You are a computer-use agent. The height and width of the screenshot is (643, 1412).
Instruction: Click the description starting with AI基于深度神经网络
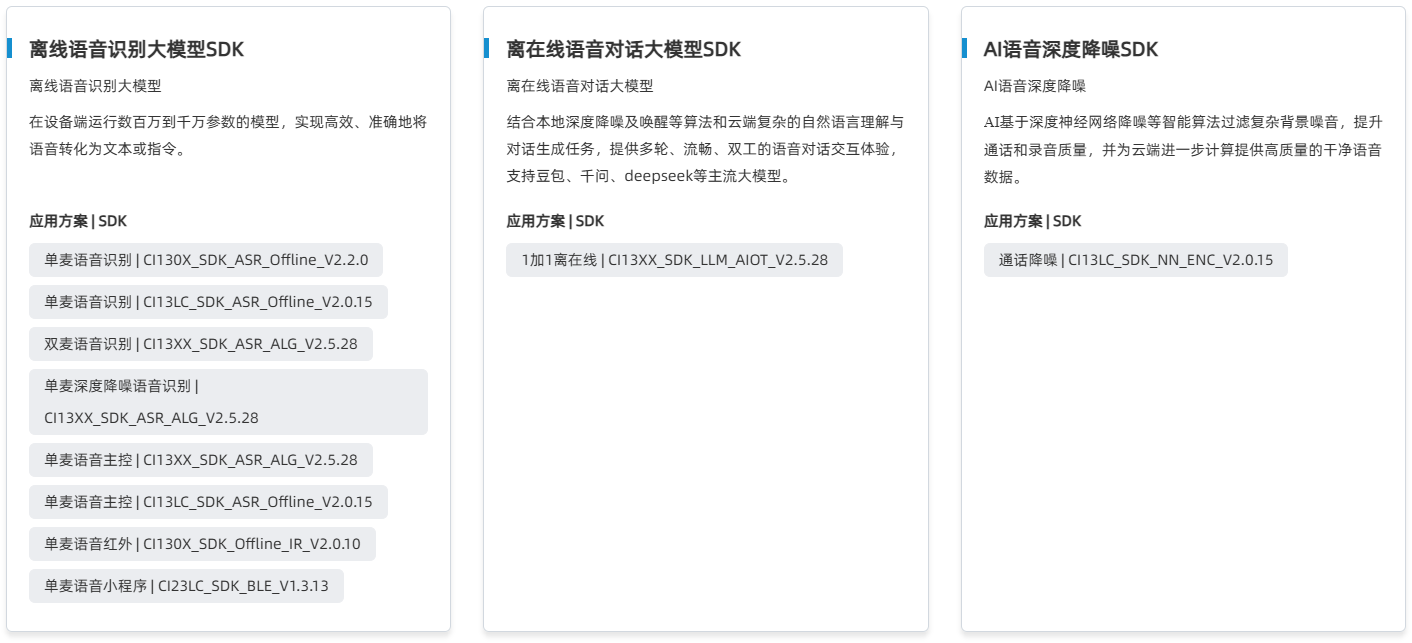tap(1183, 149)
